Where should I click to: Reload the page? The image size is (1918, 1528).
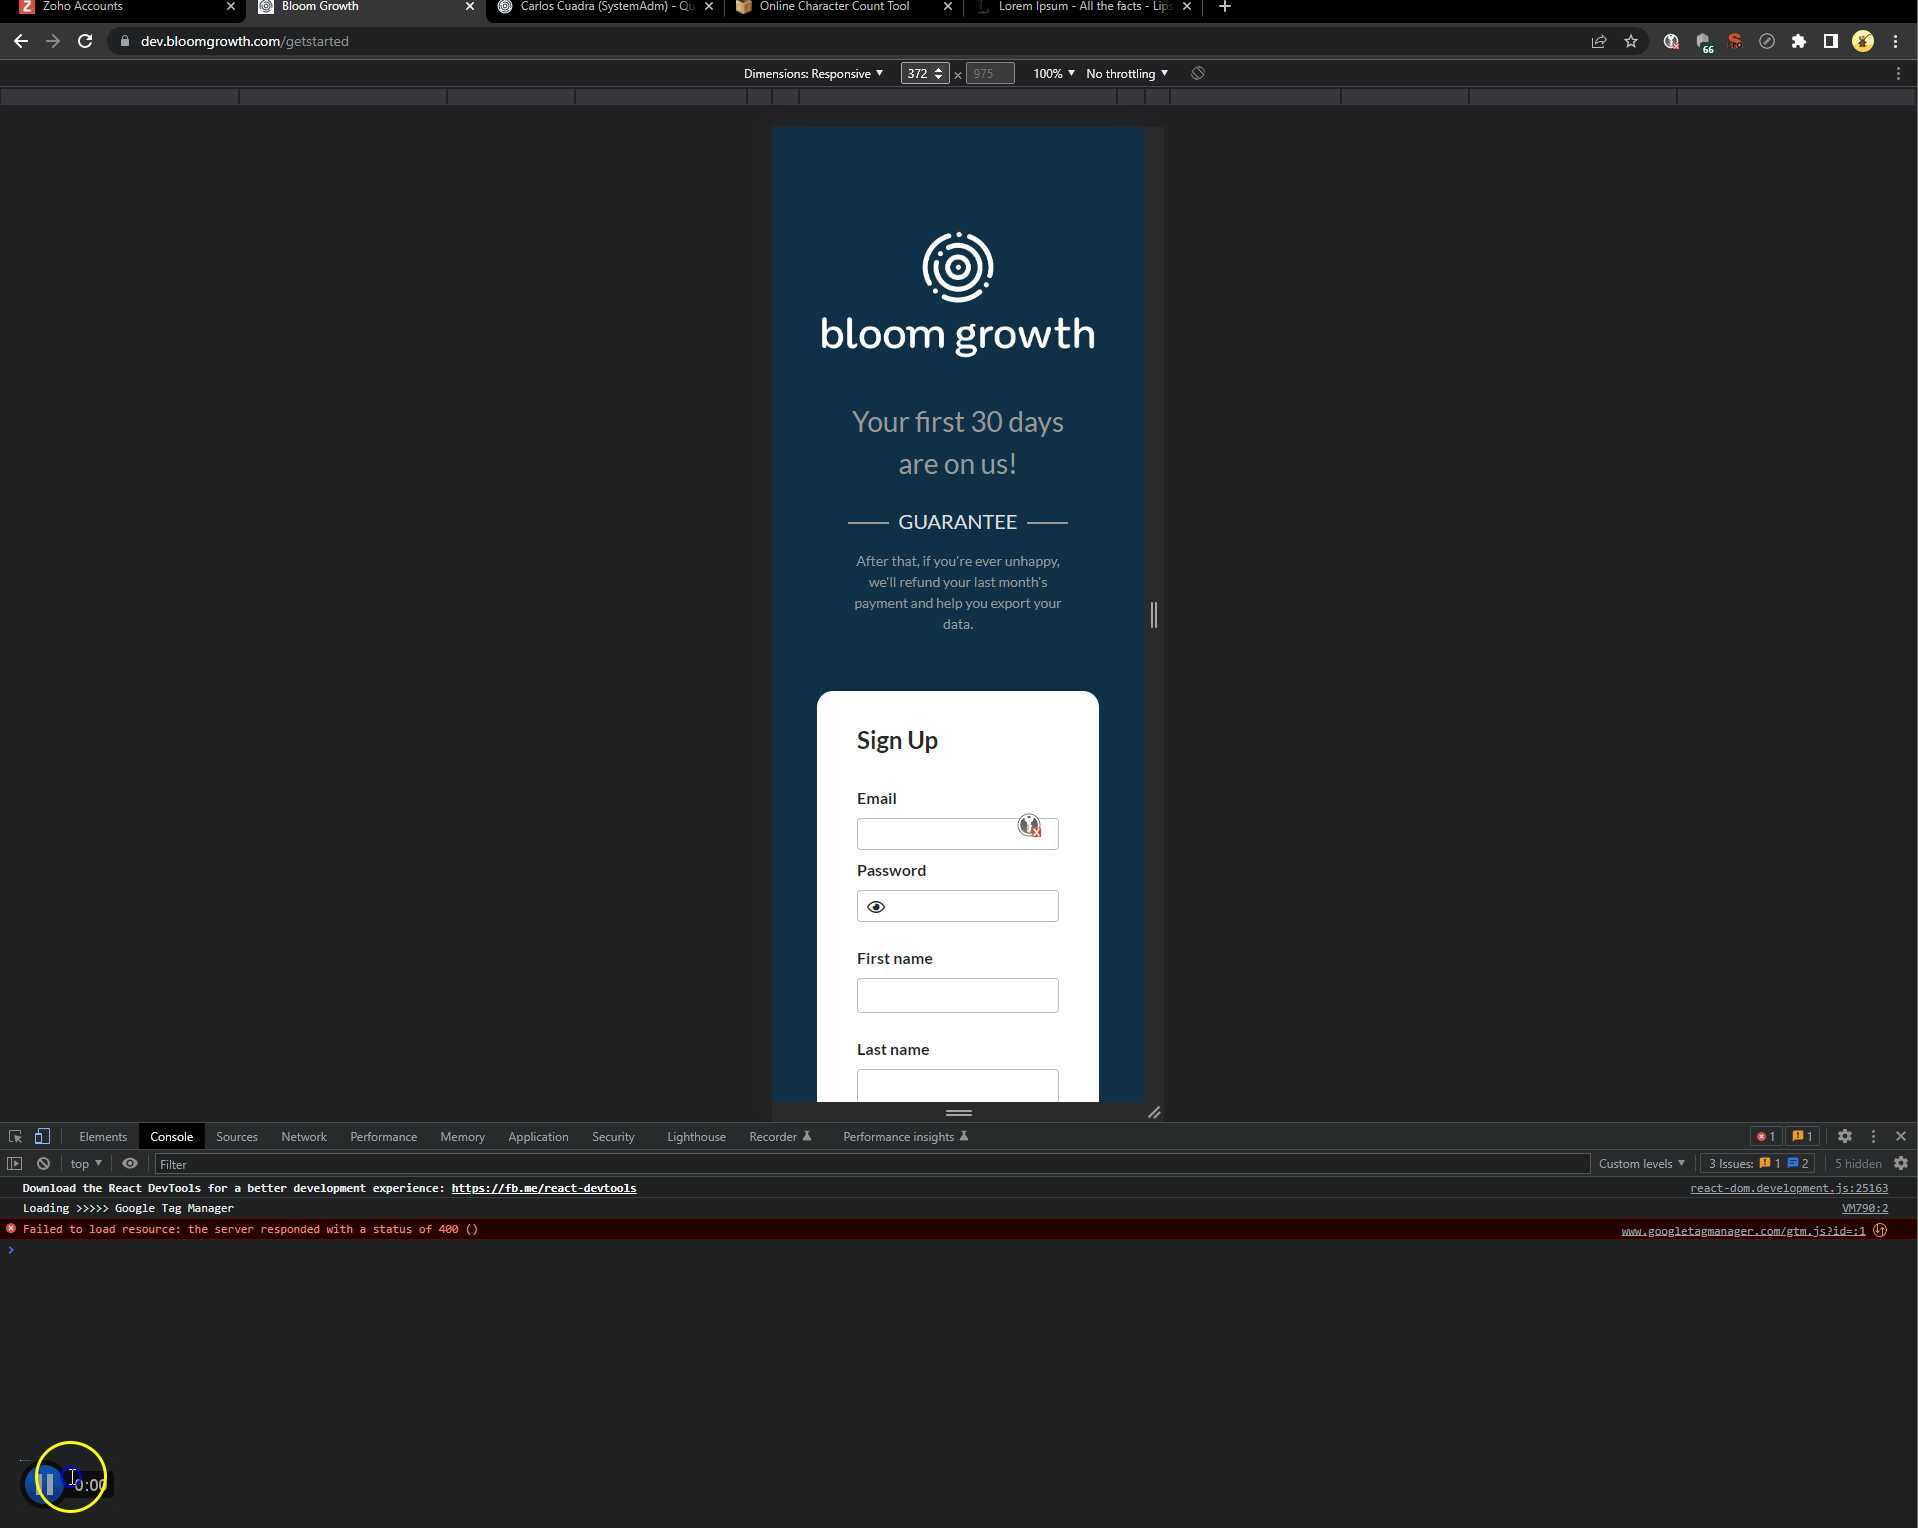point(85,41)
